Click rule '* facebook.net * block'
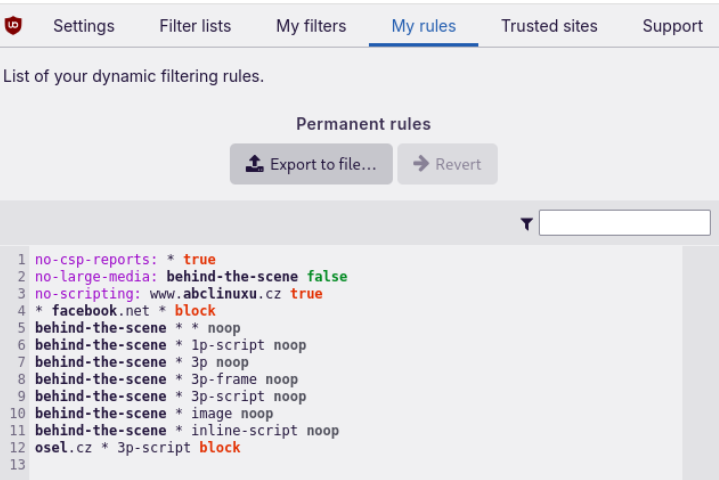 click(125, 311)
